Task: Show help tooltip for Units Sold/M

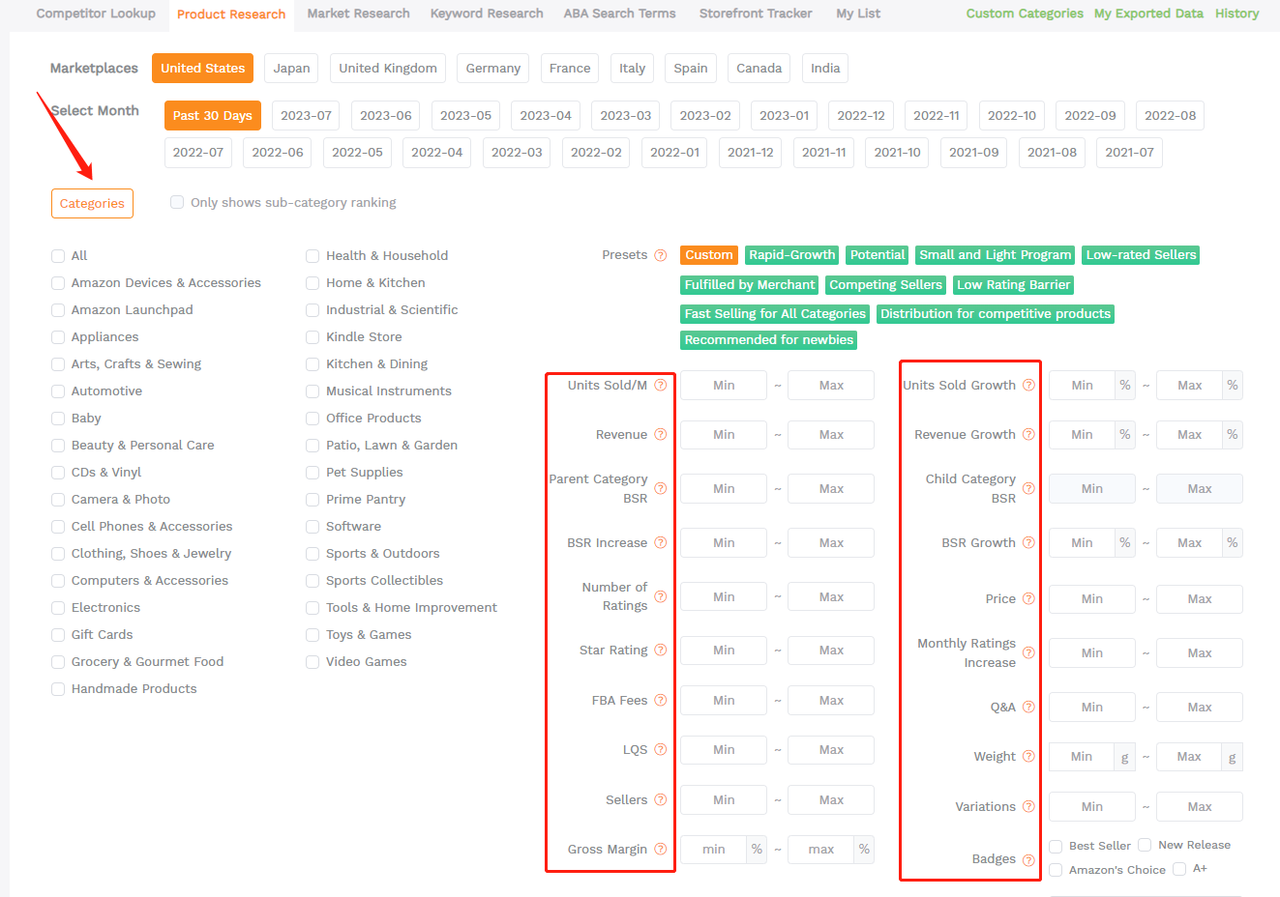Action: [x=660, y=385]
